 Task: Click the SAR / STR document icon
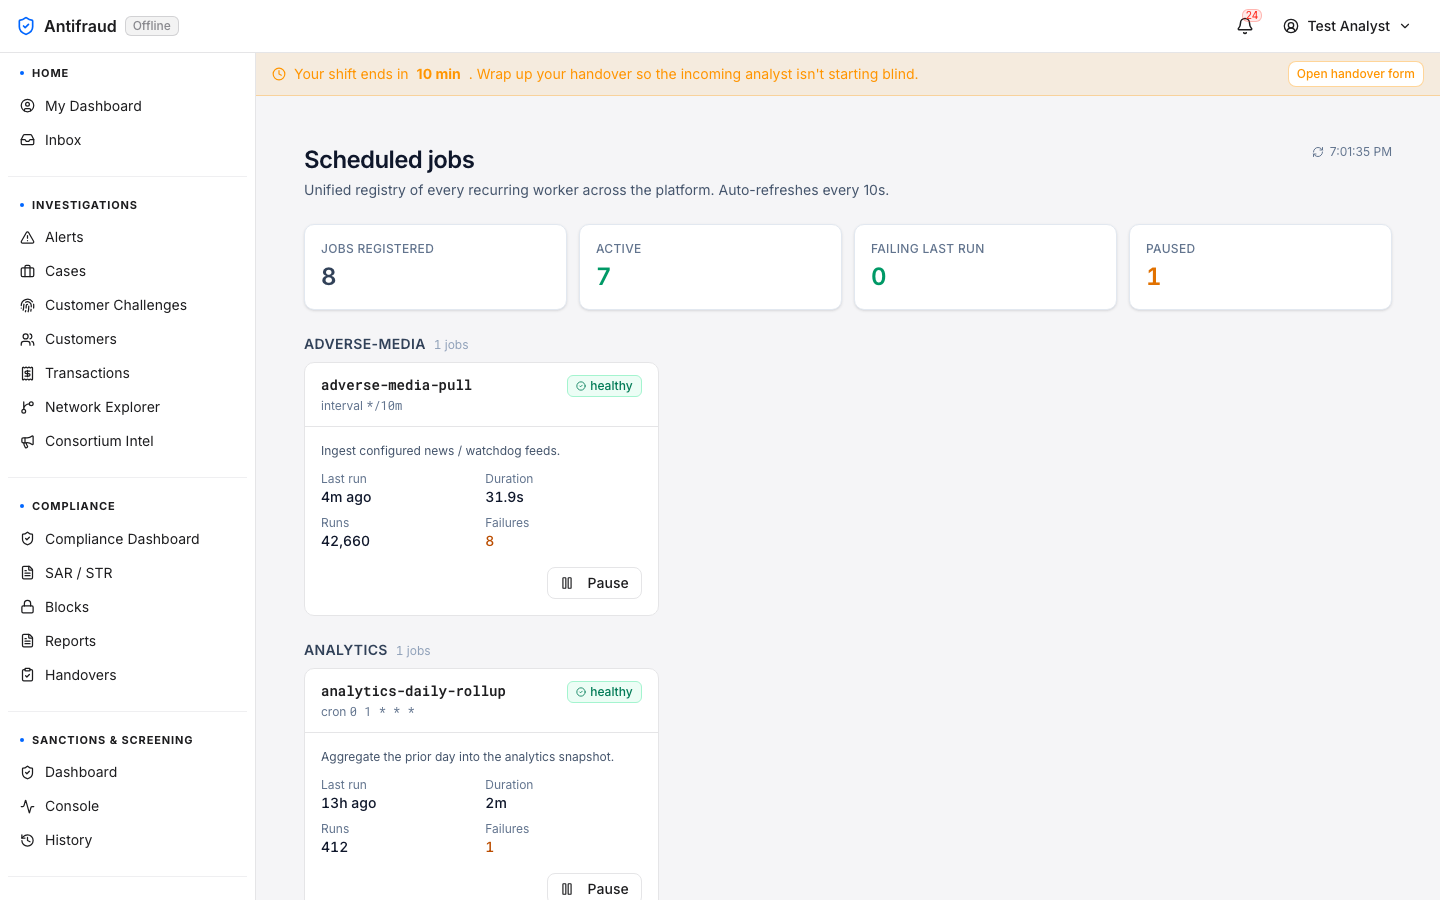pos(28,573)
